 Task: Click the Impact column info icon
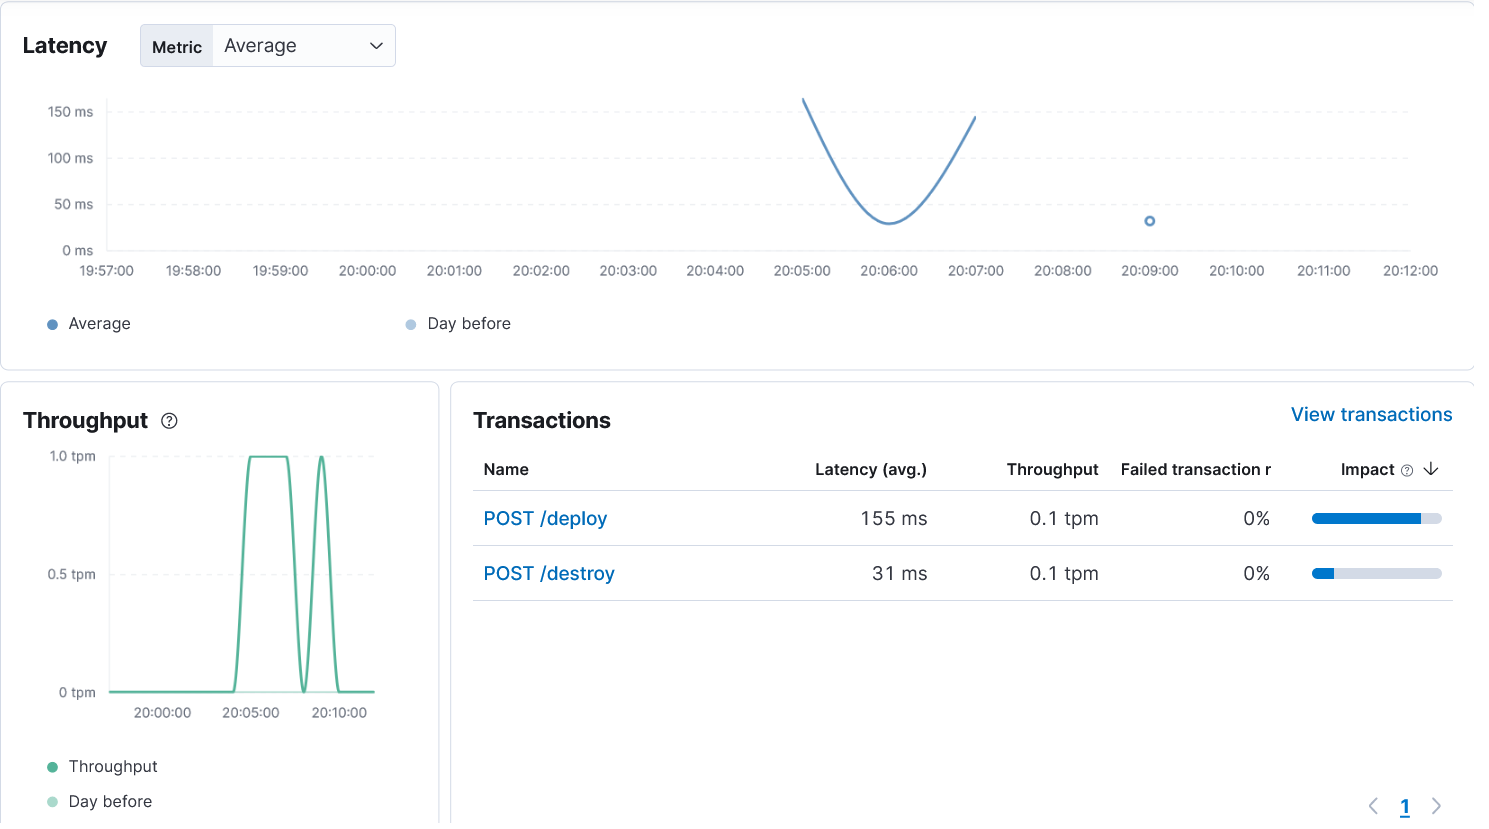pyautogui.click(x=1407, y=470)
